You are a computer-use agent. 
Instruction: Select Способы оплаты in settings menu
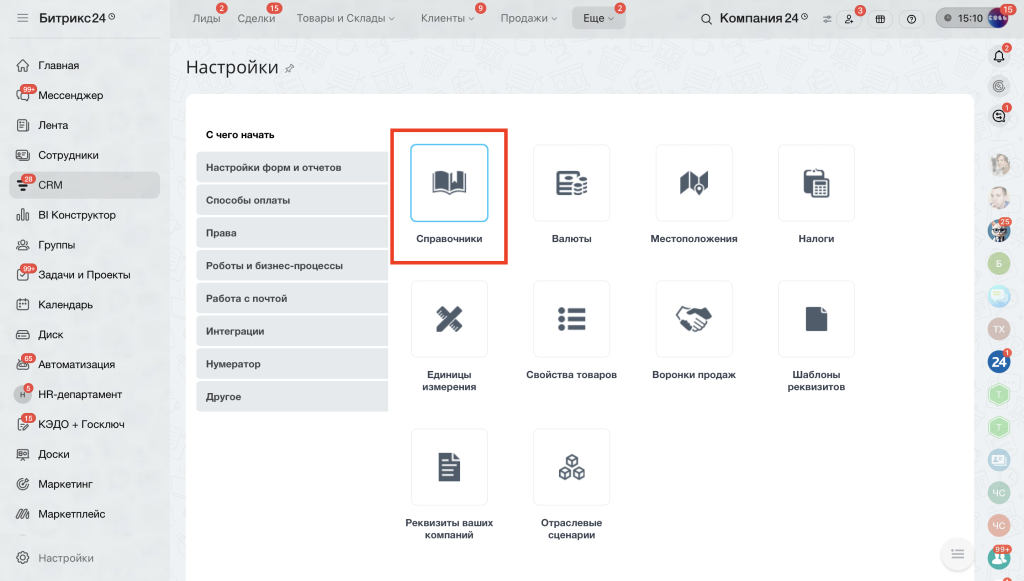point(292,200)
